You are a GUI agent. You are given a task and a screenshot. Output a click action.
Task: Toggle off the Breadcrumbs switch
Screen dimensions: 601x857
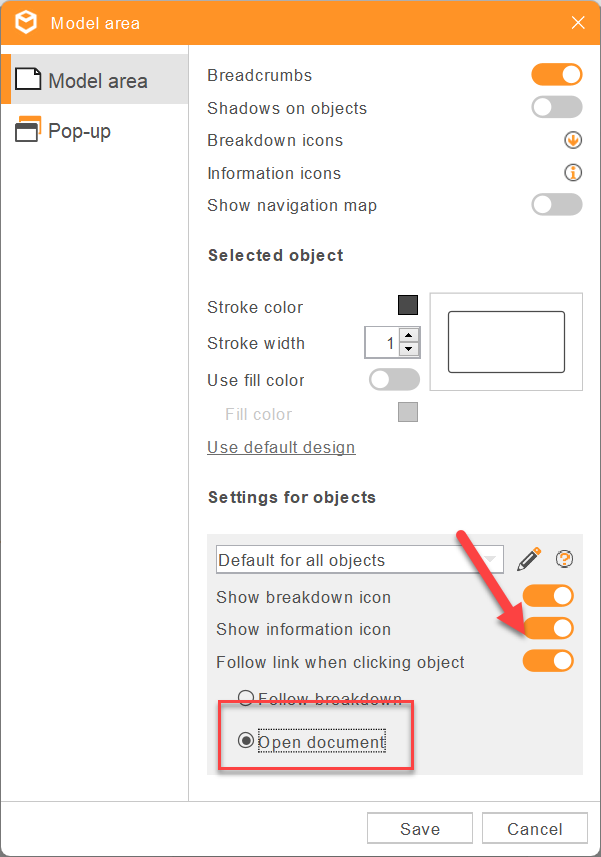point(556,74)
